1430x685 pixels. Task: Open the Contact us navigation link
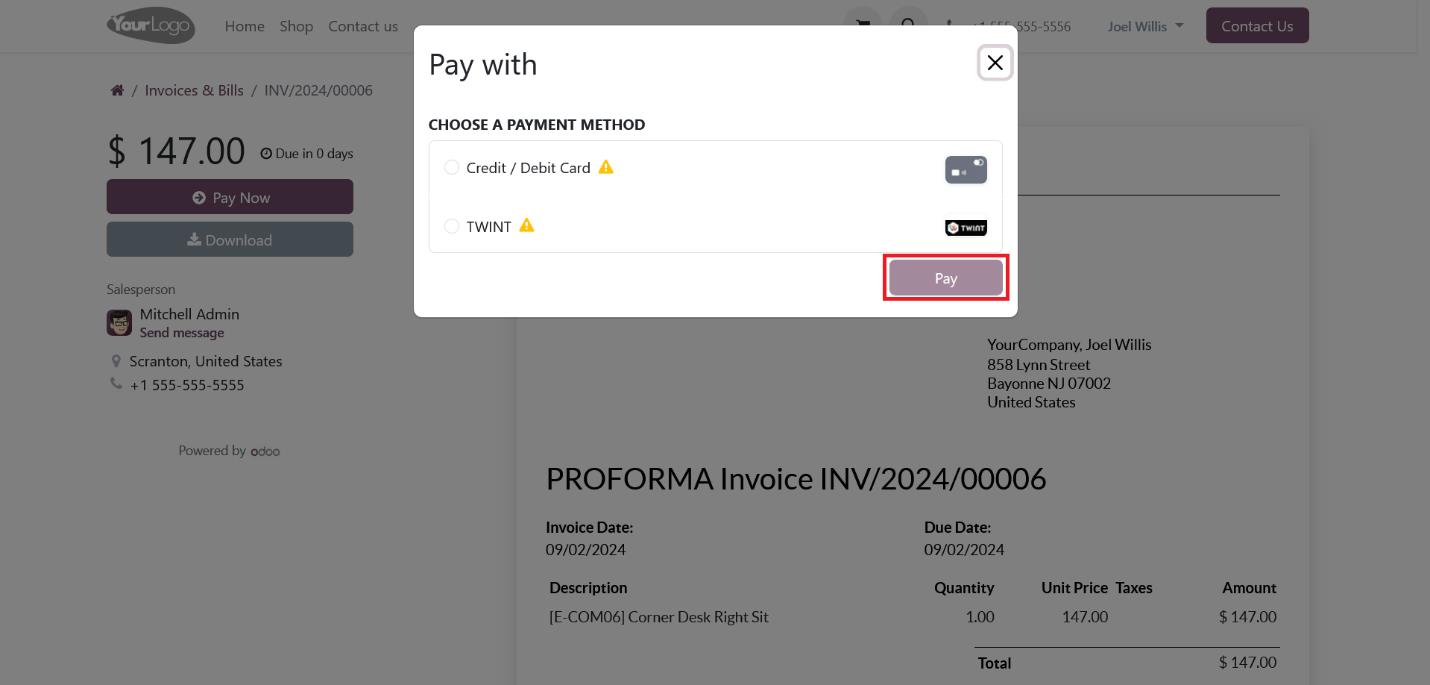point(363,26)
